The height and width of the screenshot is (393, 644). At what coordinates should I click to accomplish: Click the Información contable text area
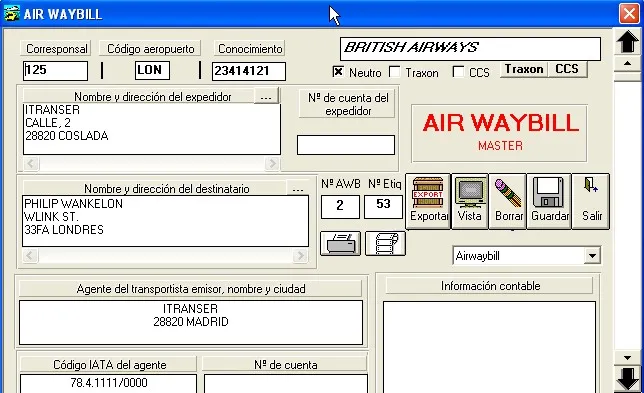click(x=489, y=347)
